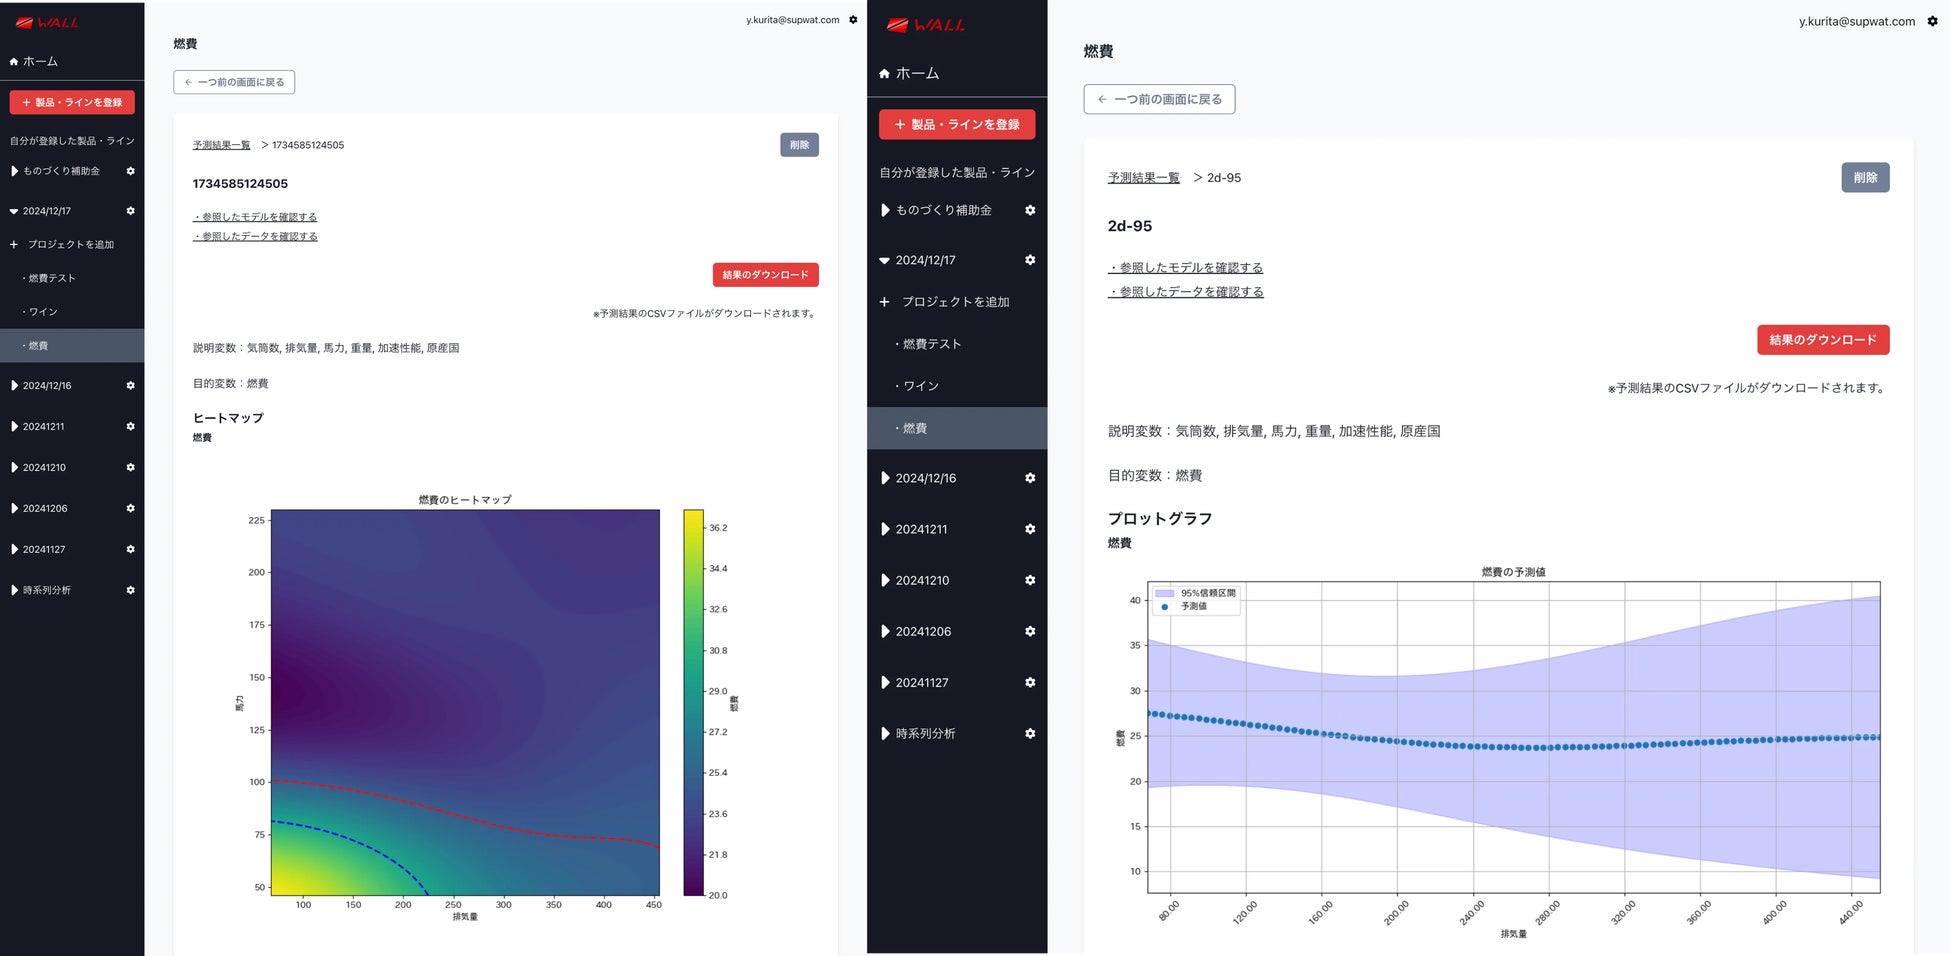Click 削除 button in the right window
The height and width of the screenshot is (956, 1950).
[1865, 177]
